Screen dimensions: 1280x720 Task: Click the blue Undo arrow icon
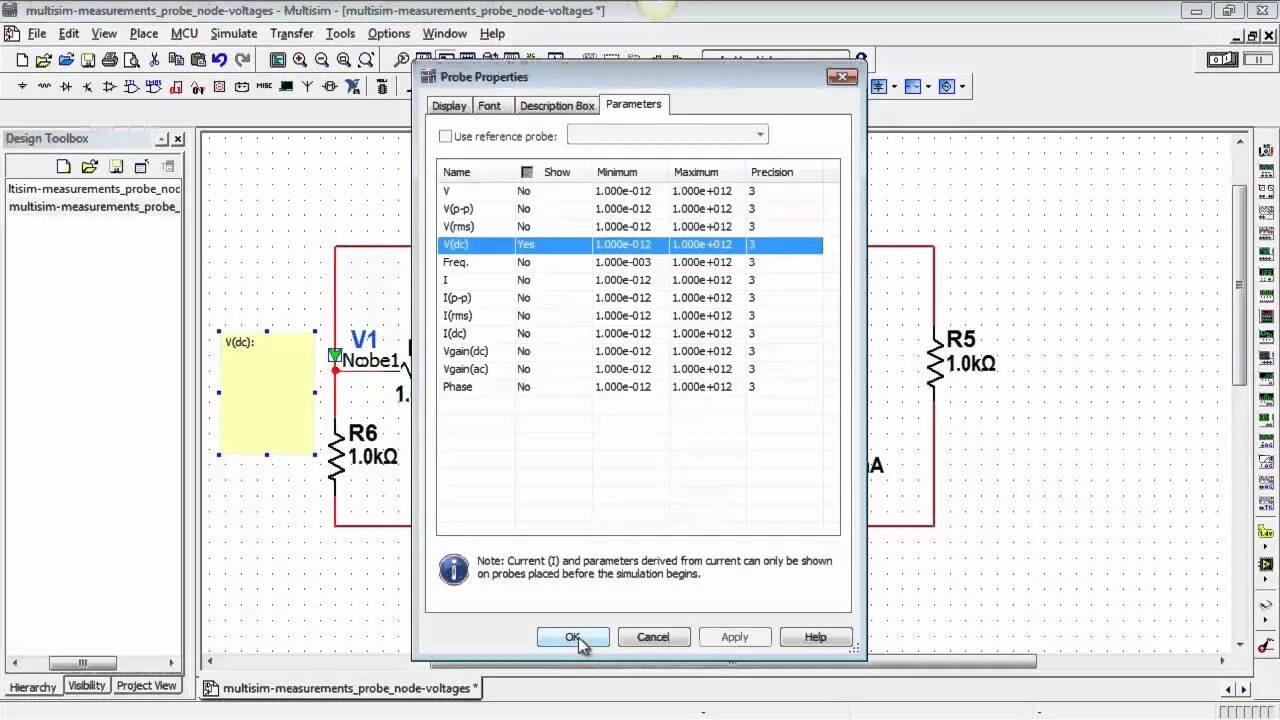point(219,60)
